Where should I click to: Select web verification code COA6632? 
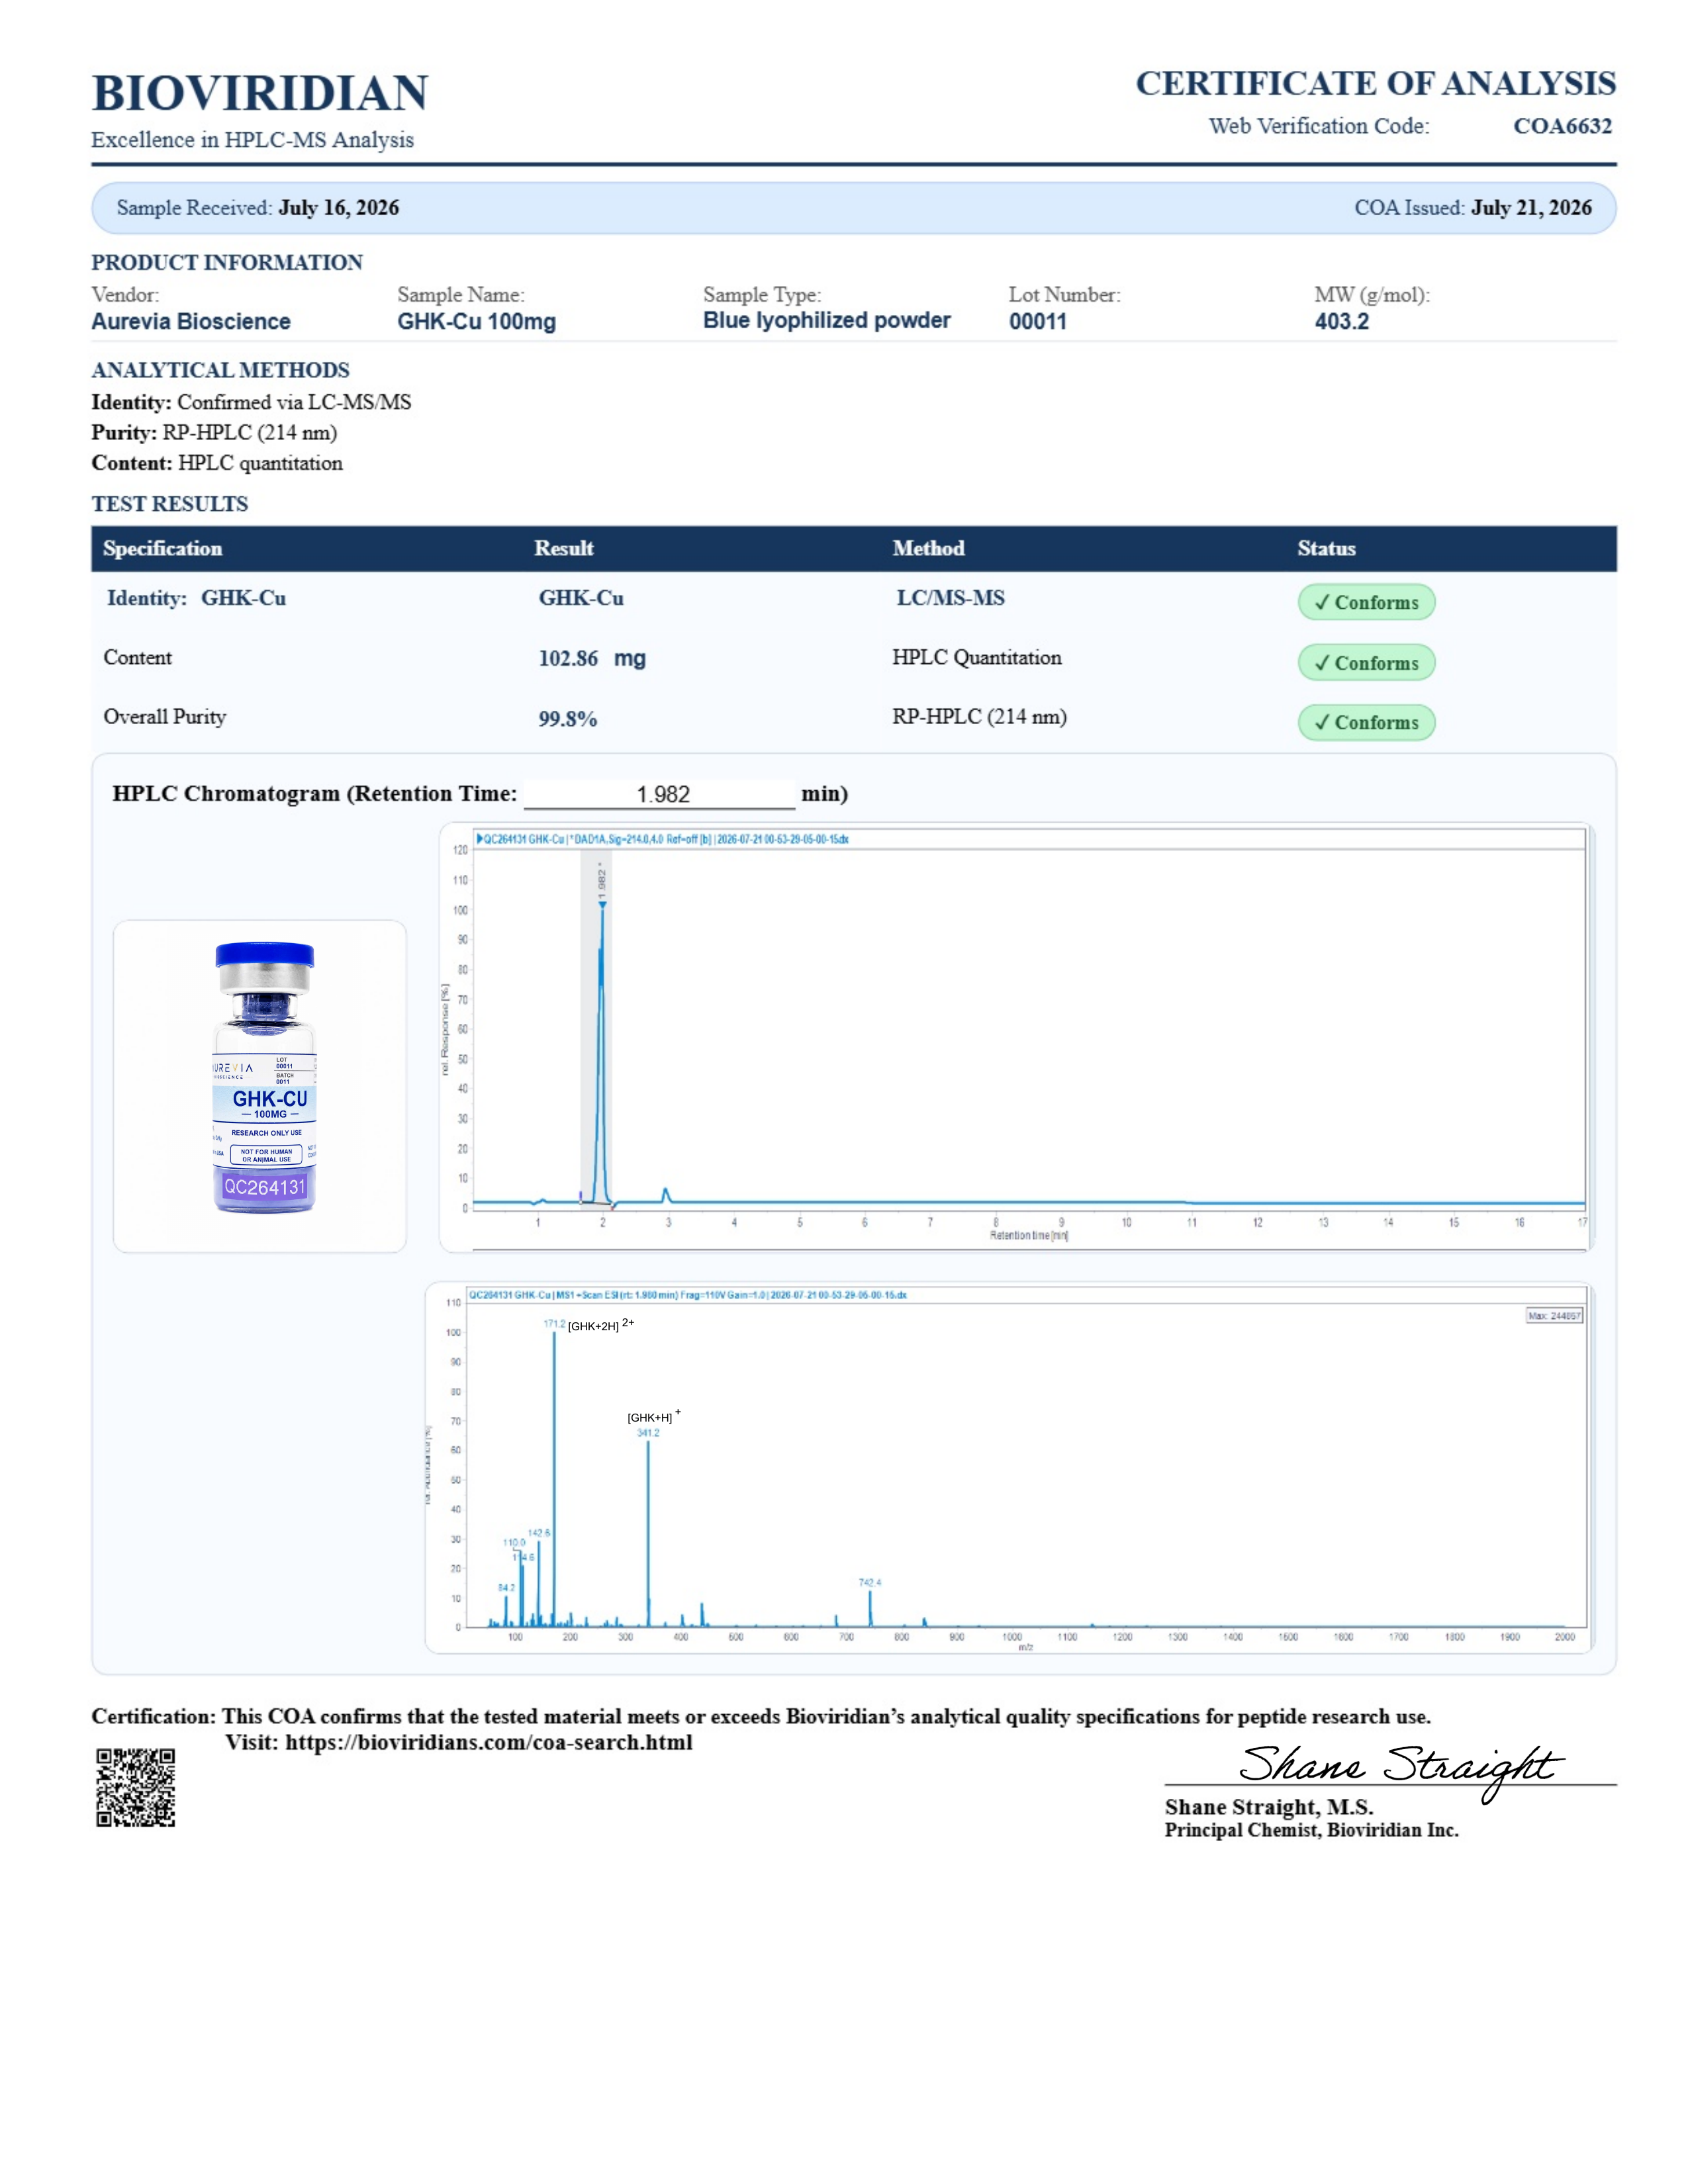click(x=1562, y=126)
